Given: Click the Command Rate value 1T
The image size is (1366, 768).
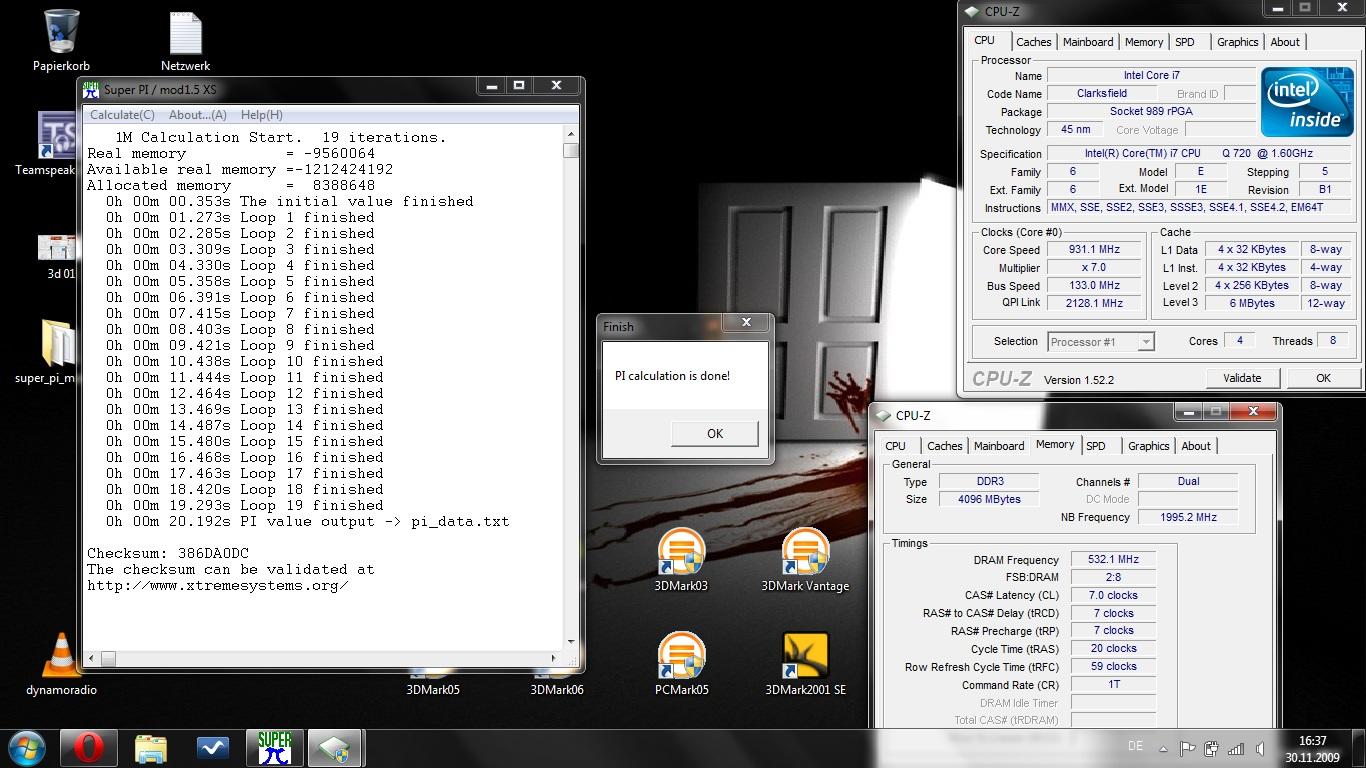Looking at the screenshot, I should click(1113, 685).
